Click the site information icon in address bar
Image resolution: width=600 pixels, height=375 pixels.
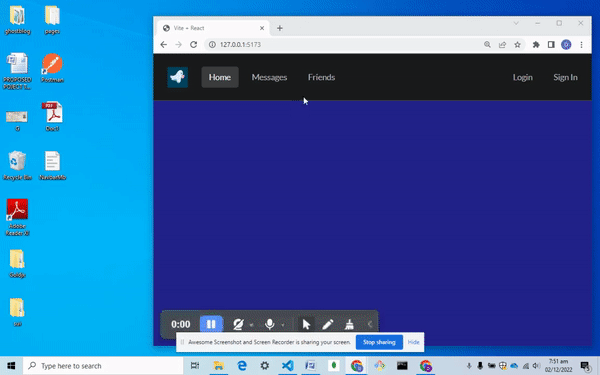212,44
